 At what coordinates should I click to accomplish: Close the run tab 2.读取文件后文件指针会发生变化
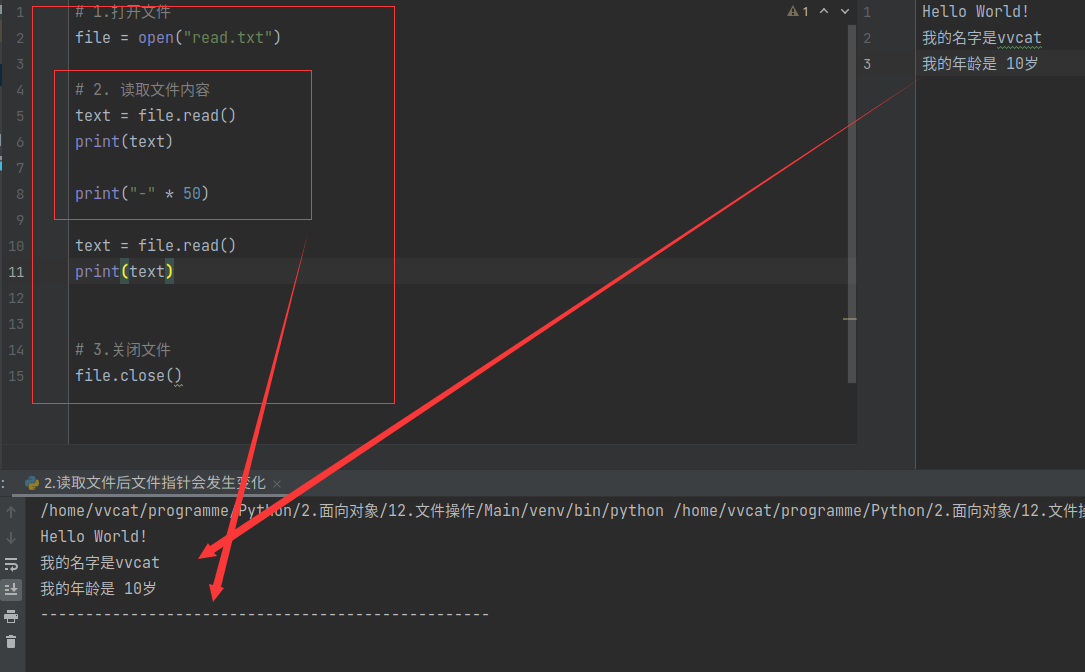click(x=277, y=483)
